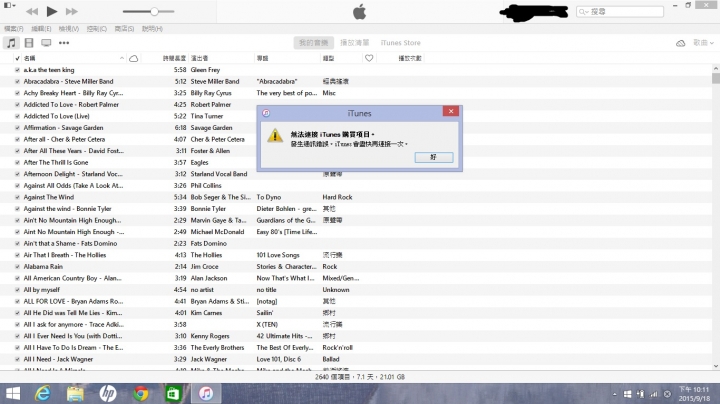The height and width of the screenshot is (404, 720).
Task: Open Windows Store from taskbar
Action: tap(173, 393)
